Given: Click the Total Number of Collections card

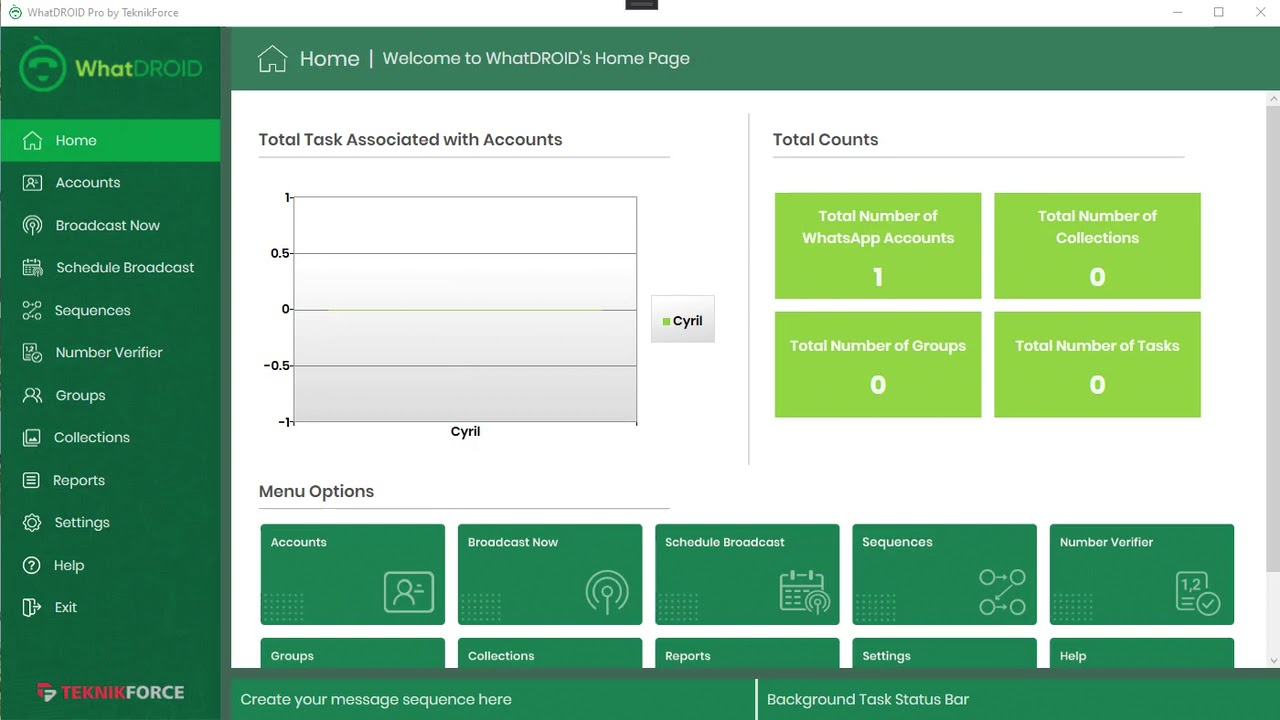Looking at the screenshot, I should (x=1097, y=246).
